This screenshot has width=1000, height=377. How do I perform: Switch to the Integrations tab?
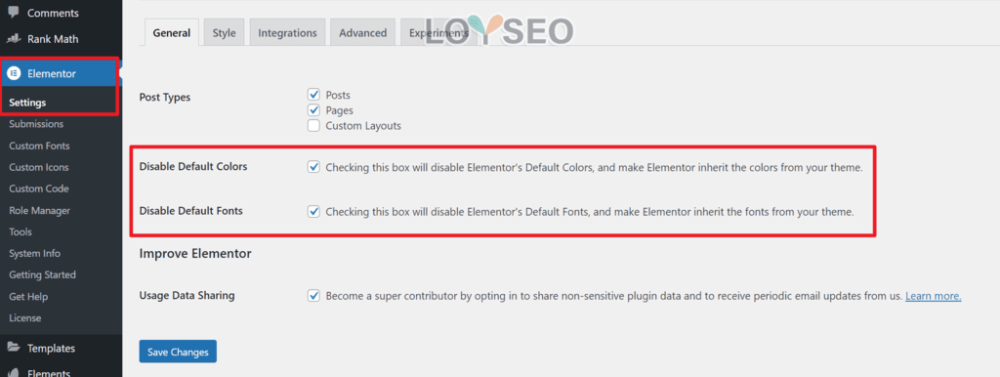click(x=288, y=33)
